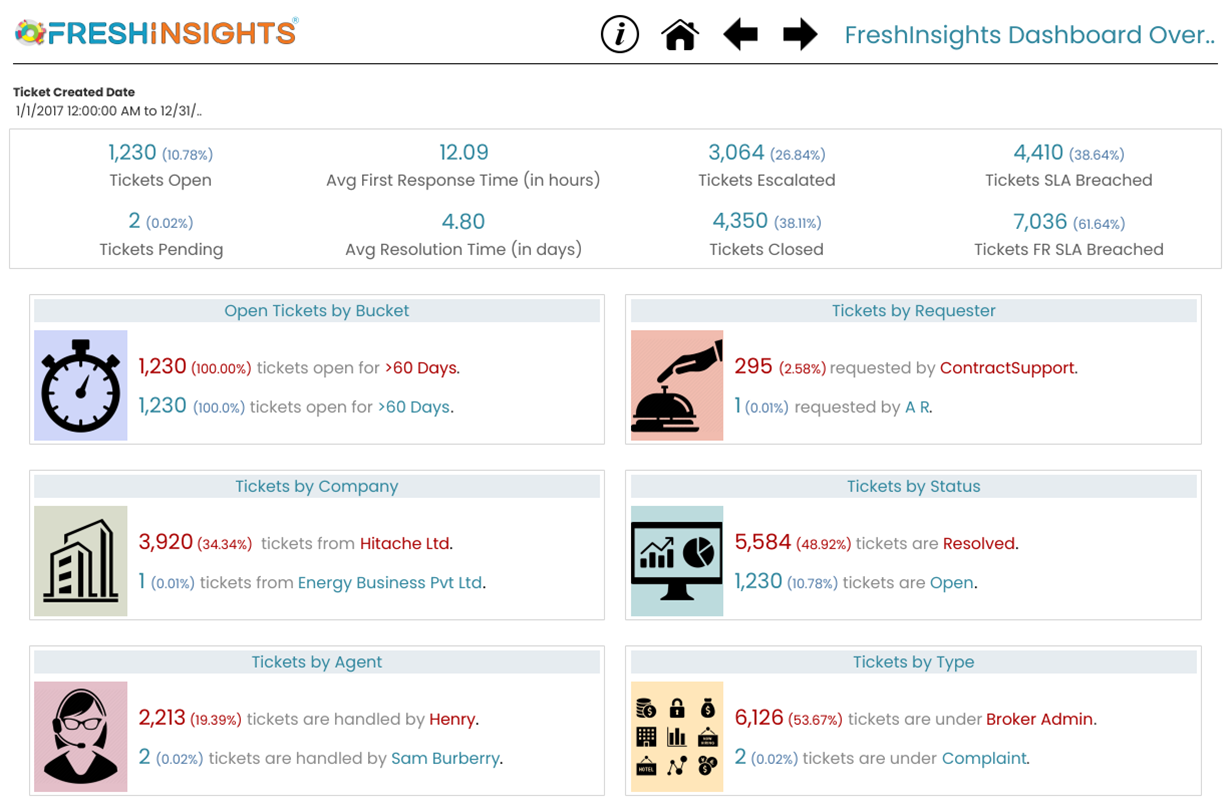Open the Tickets by Agent section header

[x=317, y=662]
